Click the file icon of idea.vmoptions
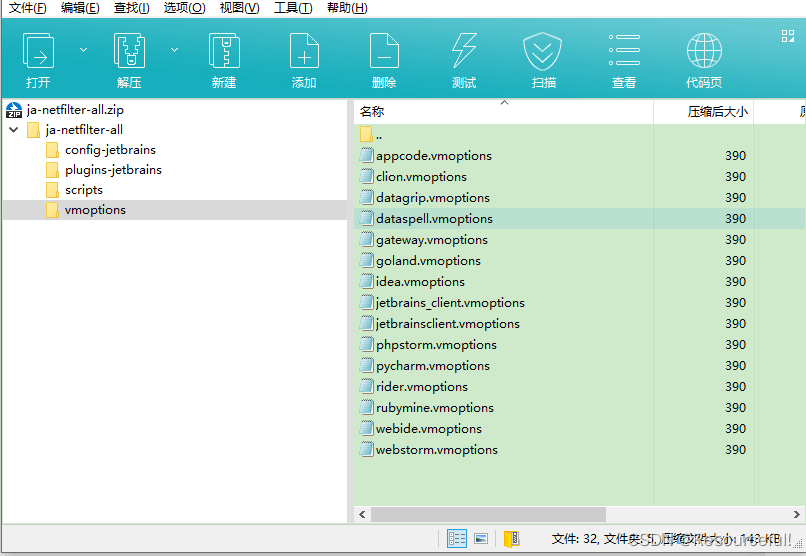The height and width of the screenshot is (556, 806). coord(367,282)
